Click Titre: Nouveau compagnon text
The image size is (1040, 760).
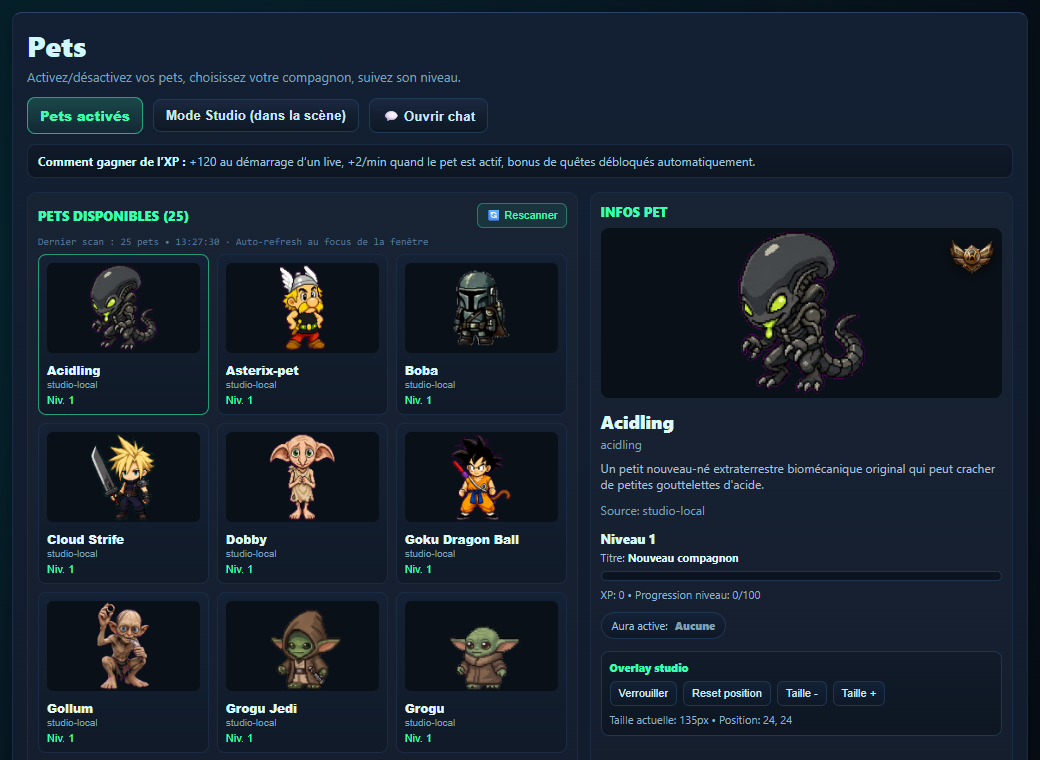(669, 558)
